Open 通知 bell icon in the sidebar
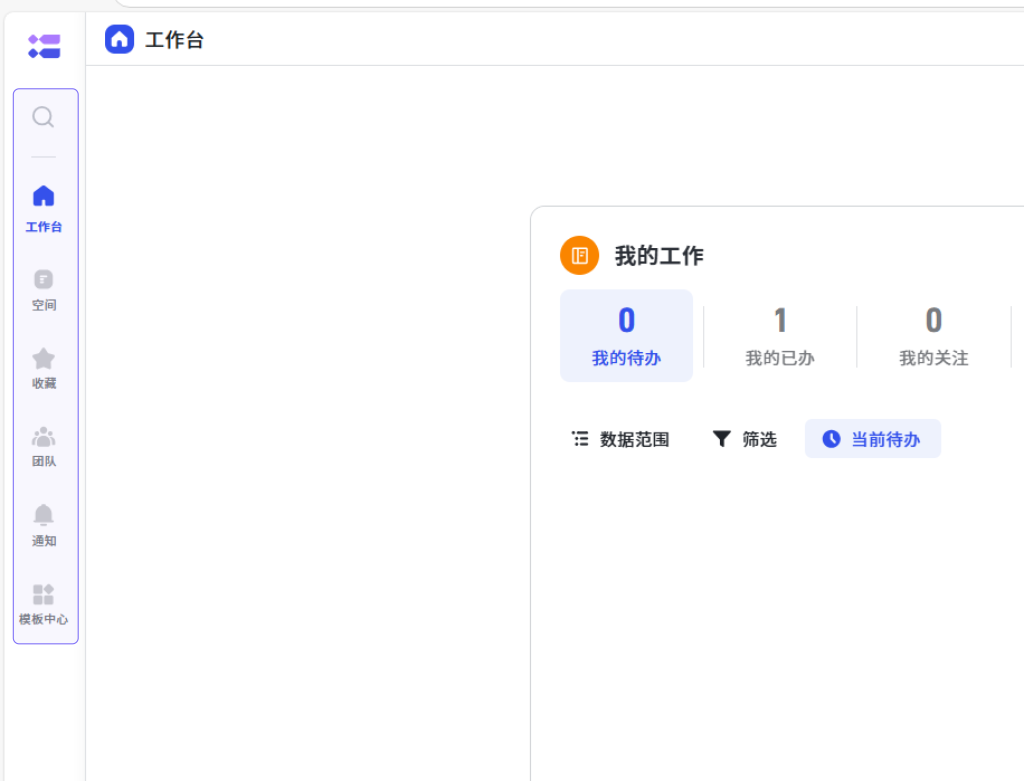 point(43,525)
